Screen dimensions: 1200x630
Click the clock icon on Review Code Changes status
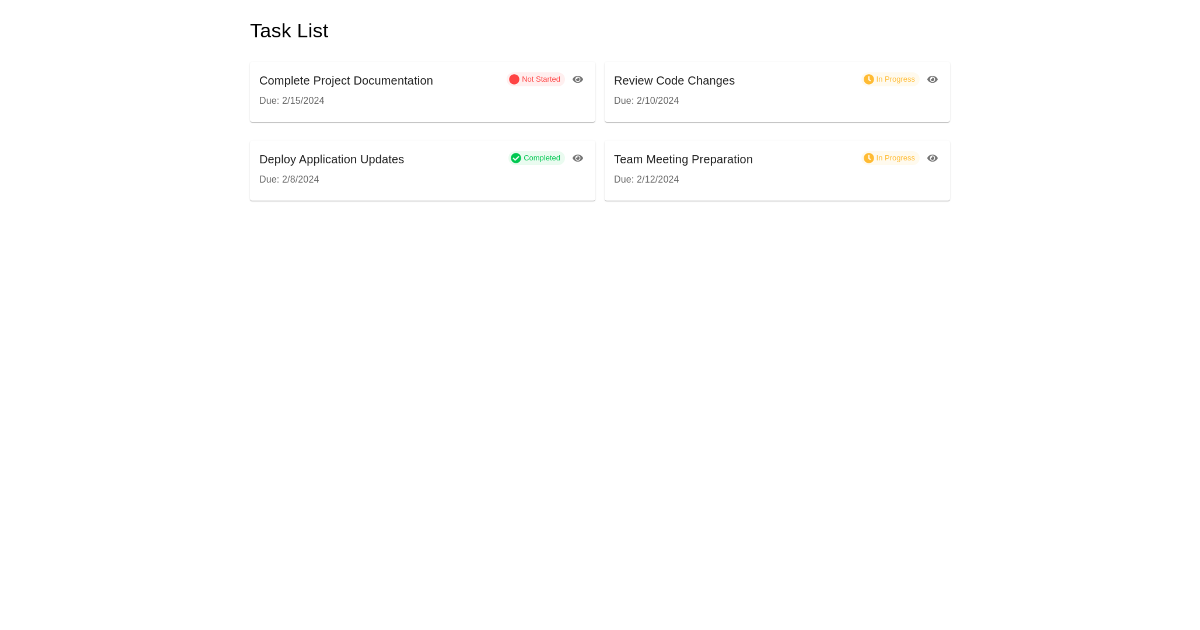[869, 79]
